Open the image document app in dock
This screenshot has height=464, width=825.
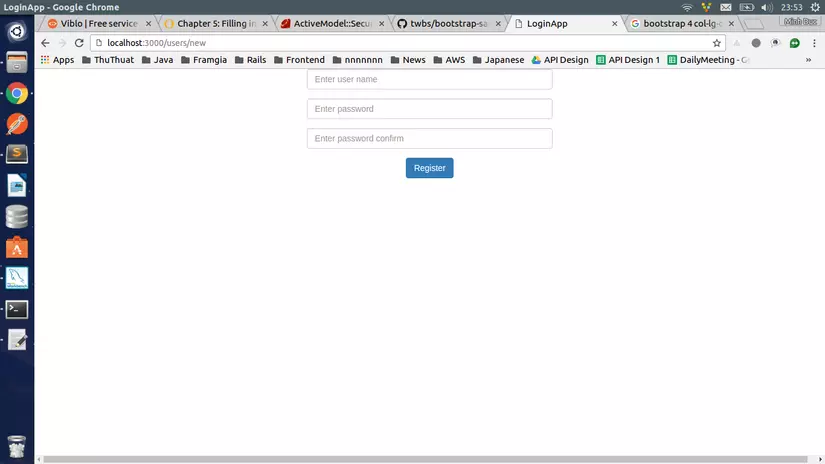(17, 186)
